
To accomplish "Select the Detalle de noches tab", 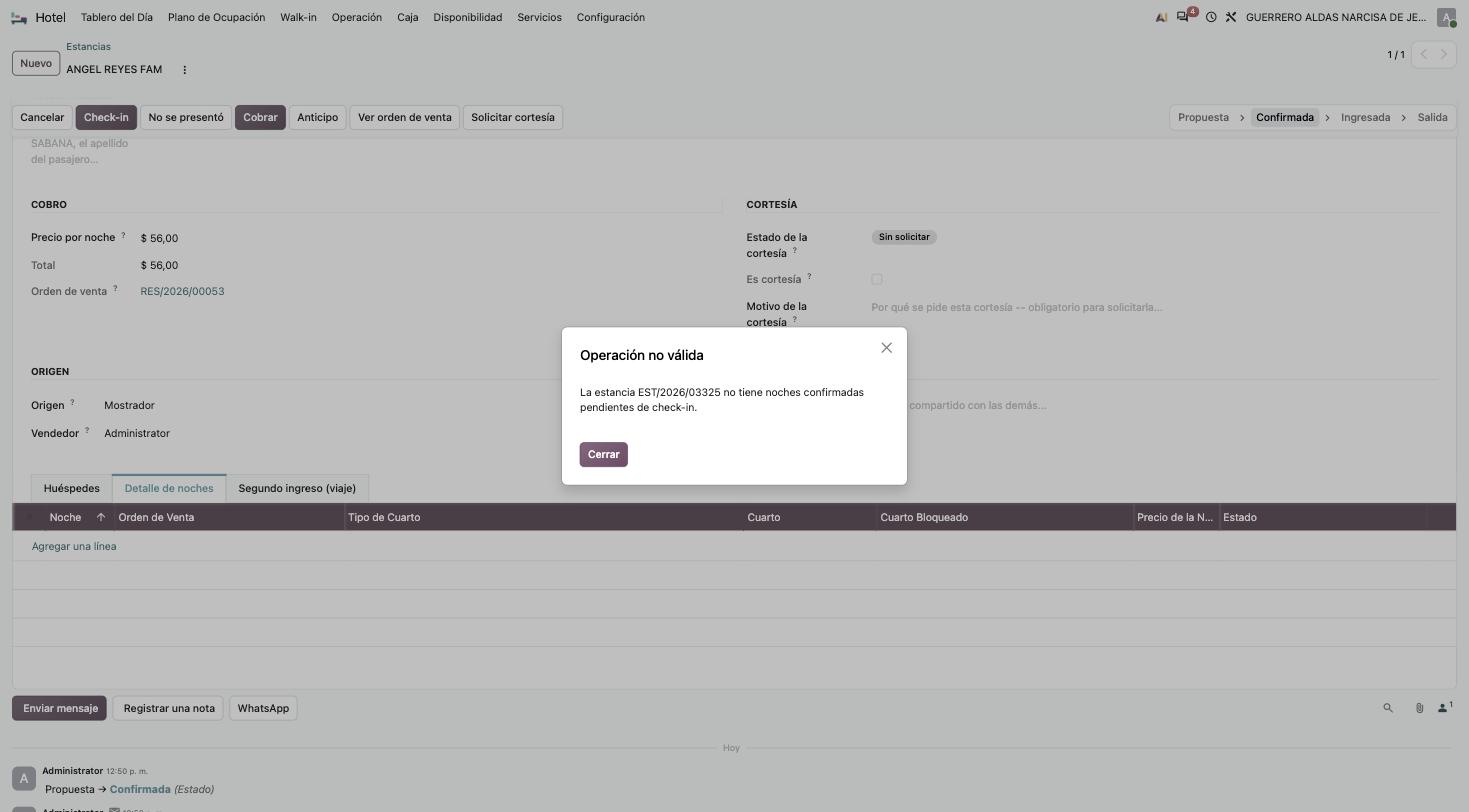I will tap(169, 488).
